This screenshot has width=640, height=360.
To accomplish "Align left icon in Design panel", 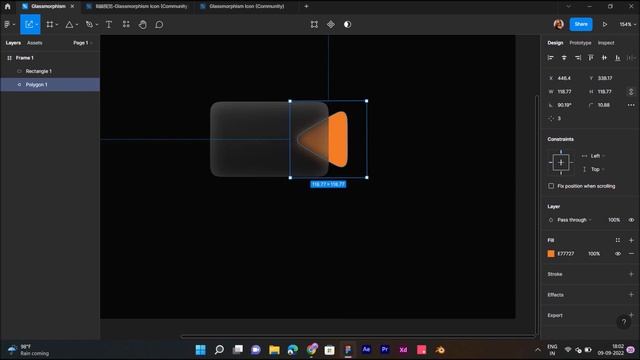I will (551, 58).
